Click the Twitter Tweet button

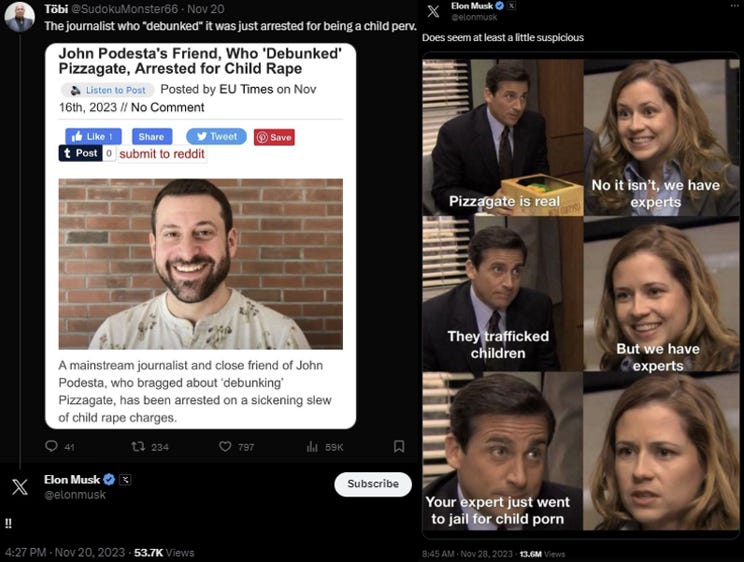click(x=216, y=136)
